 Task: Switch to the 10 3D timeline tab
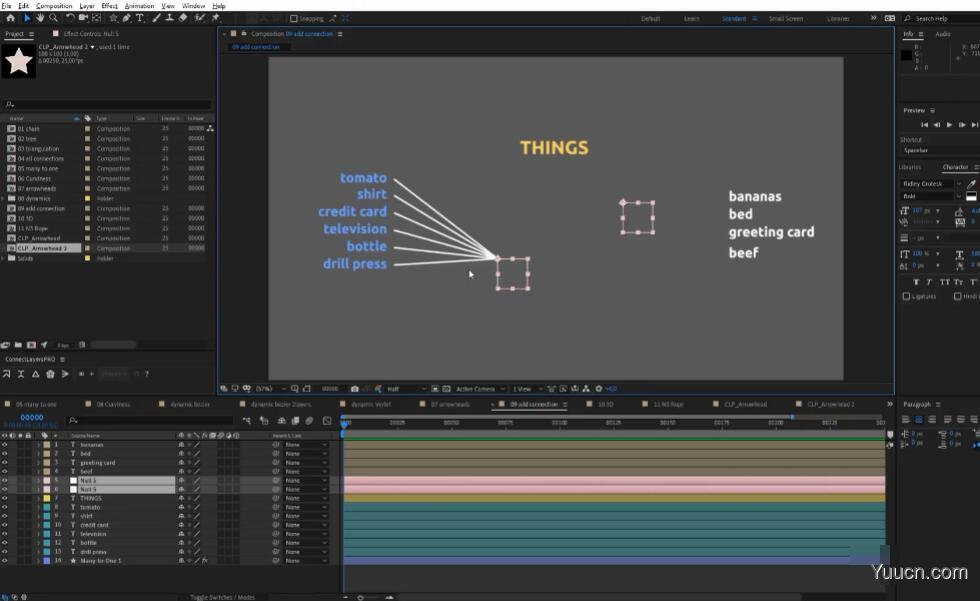[605, 405]
